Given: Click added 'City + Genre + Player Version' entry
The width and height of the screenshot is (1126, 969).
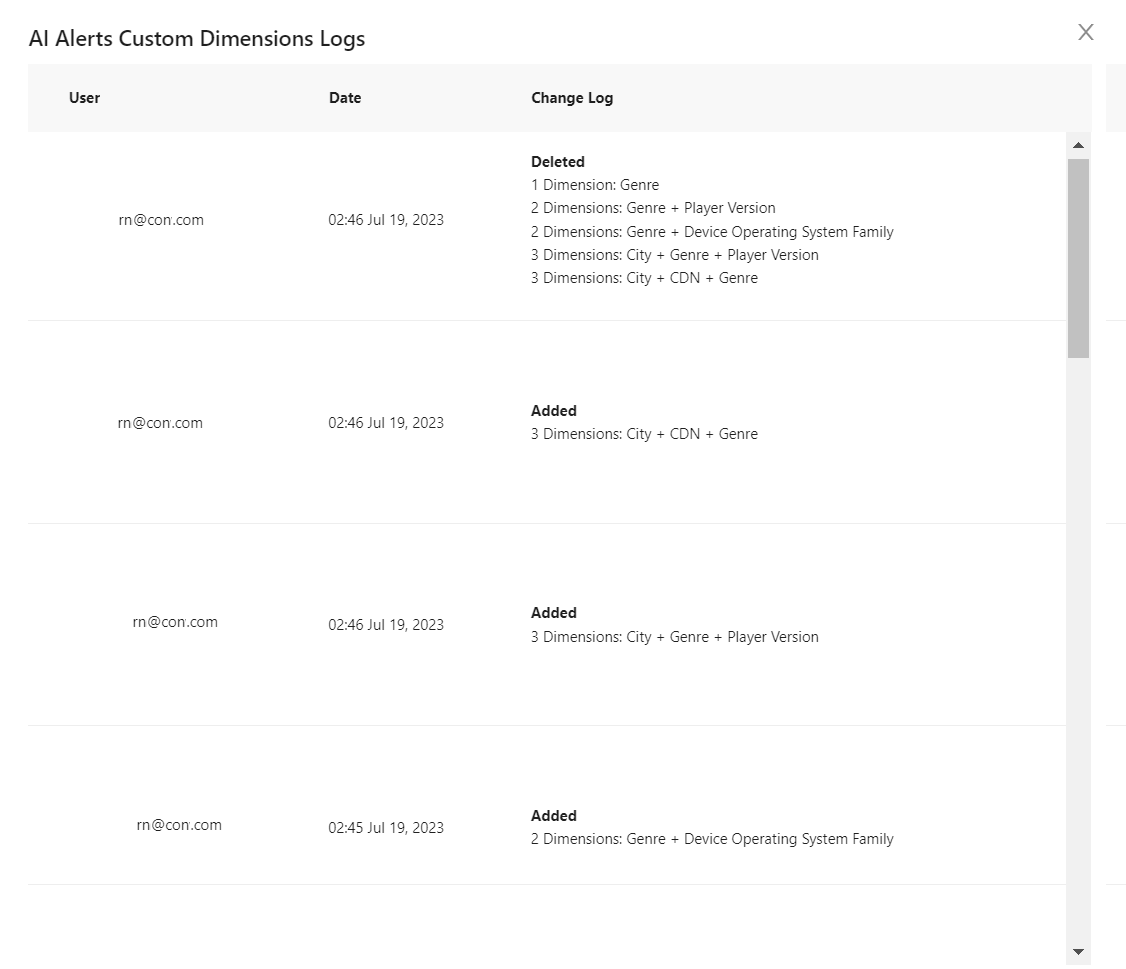Looking at the screenshot, I should coord(674,636).
